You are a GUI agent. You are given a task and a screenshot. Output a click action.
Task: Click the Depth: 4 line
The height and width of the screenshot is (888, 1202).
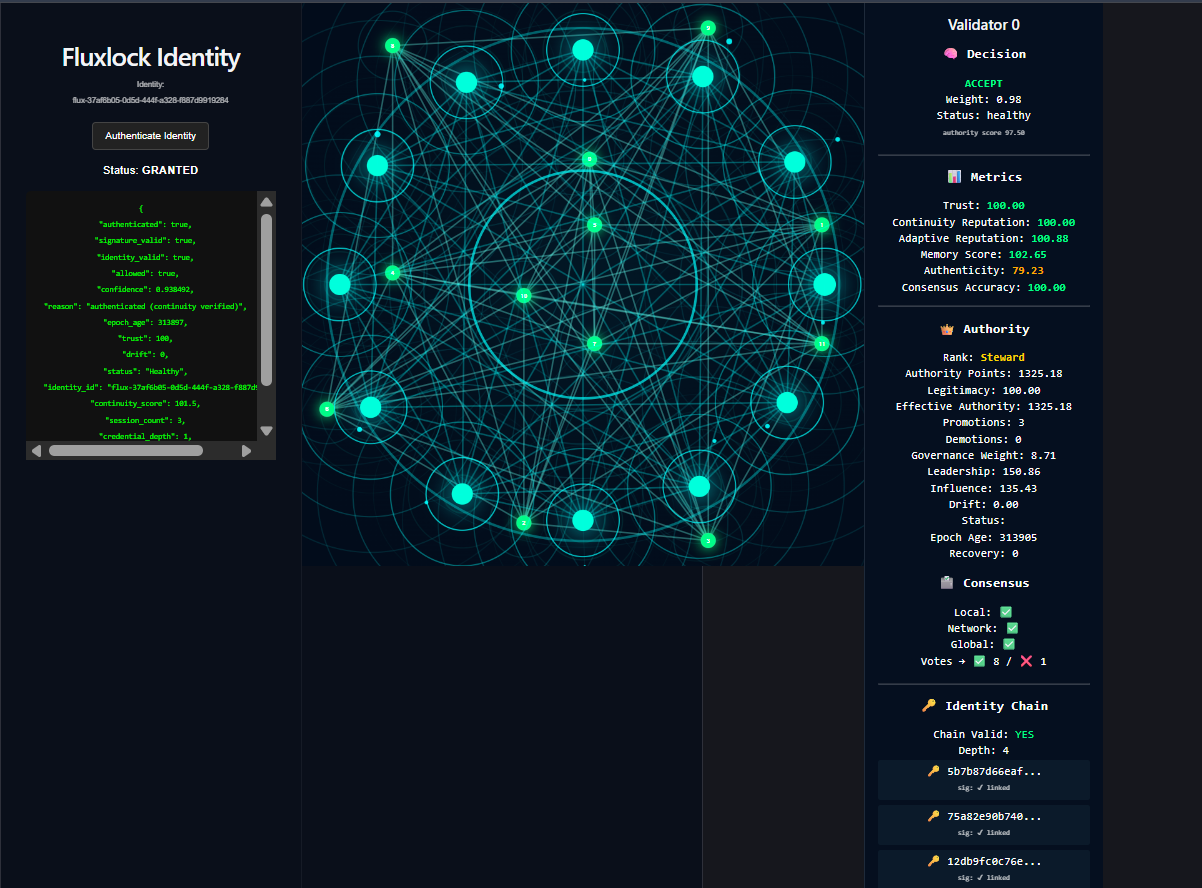click(x=984, y=751)
